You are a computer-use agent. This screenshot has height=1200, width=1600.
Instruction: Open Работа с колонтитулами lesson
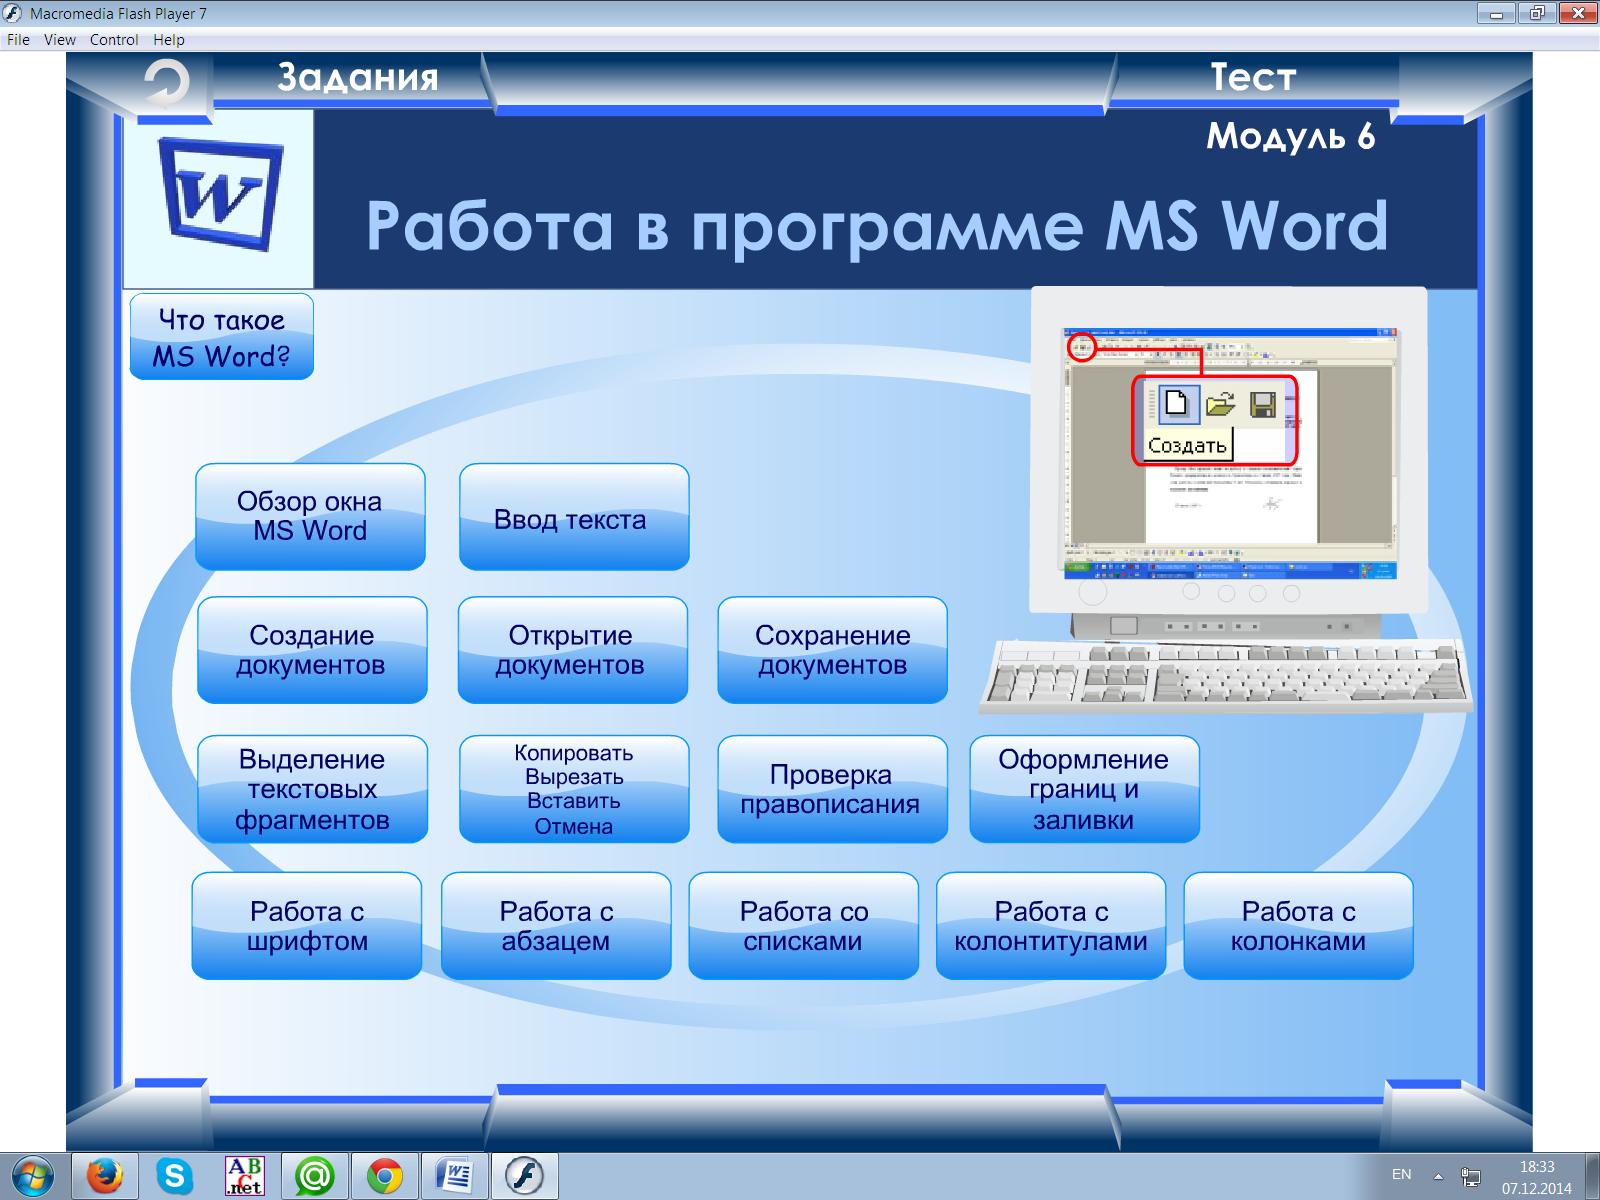tap(1051, 926)
